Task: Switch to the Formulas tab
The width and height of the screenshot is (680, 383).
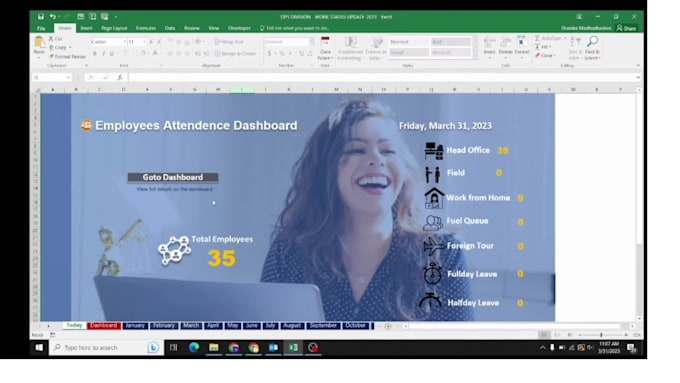Action: [x=146, y=28]
